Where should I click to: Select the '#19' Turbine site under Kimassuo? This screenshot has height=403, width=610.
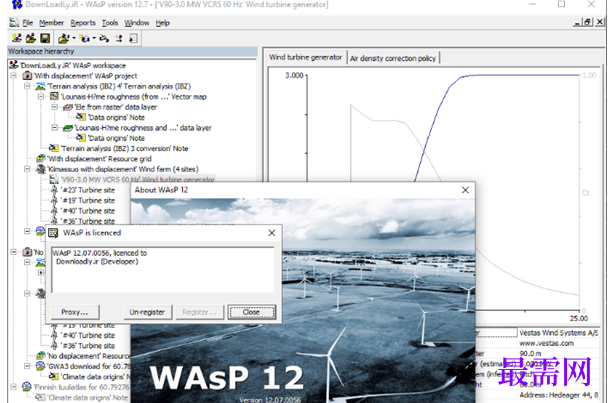point(88,200)
